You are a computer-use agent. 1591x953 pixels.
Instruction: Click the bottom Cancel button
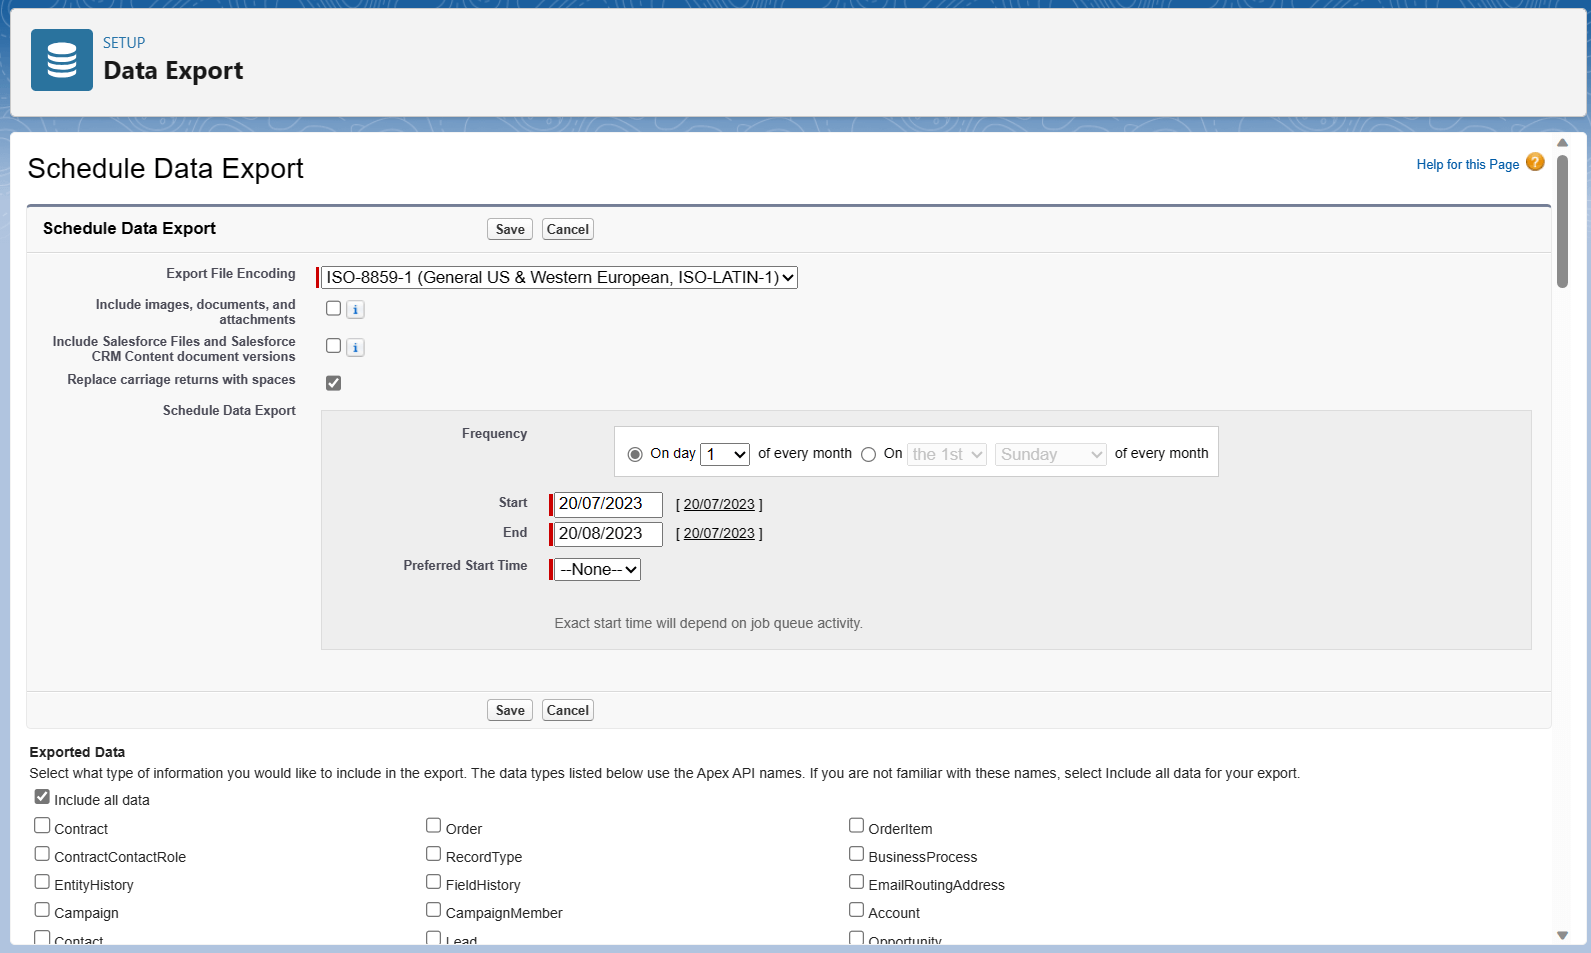tap(568, 710)
